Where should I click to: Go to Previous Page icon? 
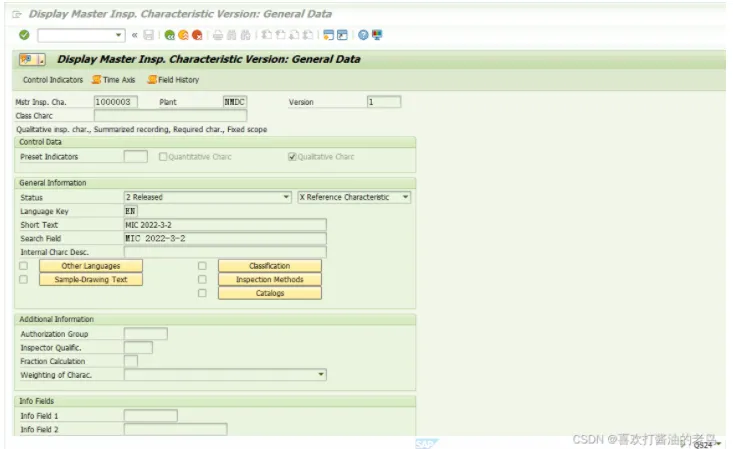click(x=280, y=35)
